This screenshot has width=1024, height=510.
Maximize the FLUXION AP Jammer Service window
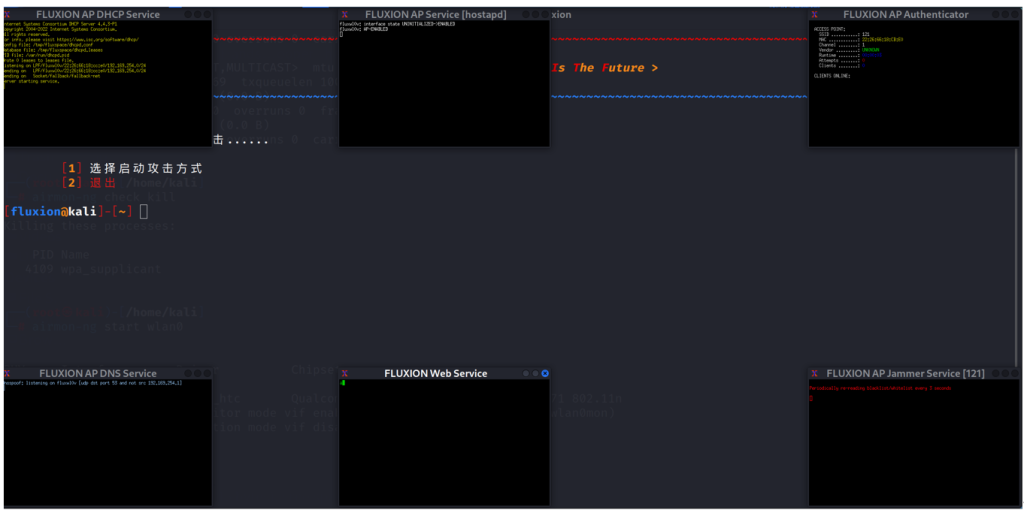tap(1004, 374)
